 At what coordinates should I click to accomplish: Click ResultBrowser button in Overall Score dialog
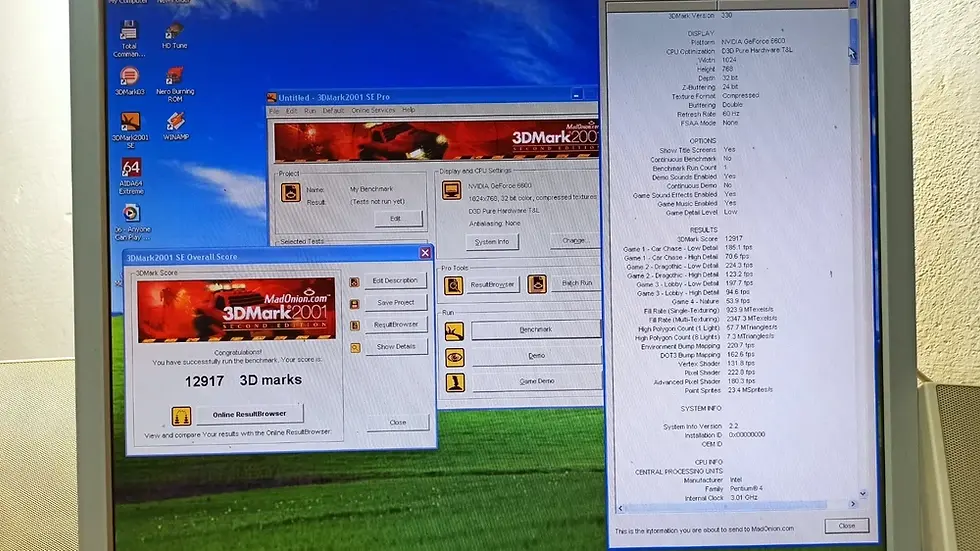[x=396, y=325]
